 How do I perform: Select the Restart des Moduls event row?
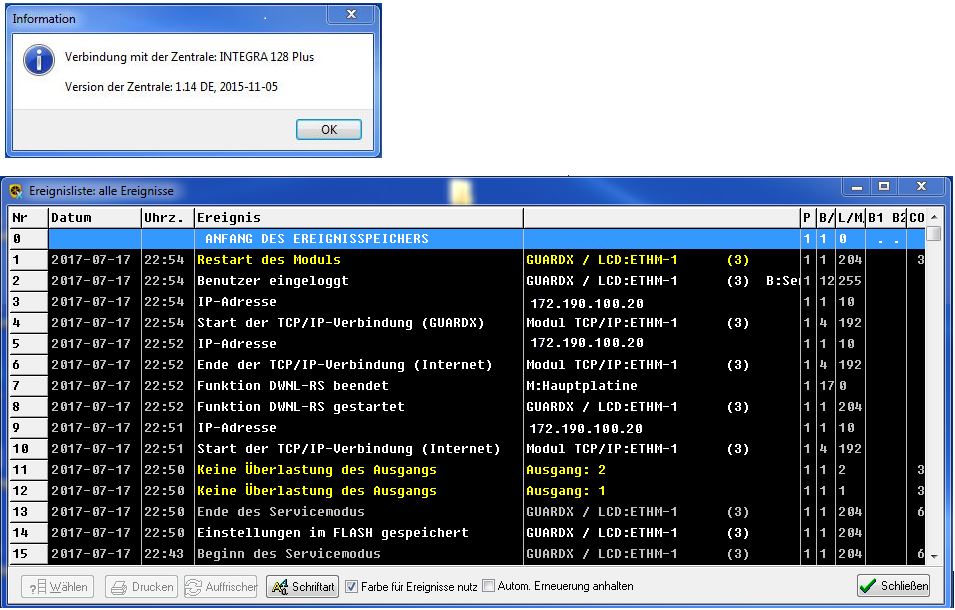(x=268, y=260)
